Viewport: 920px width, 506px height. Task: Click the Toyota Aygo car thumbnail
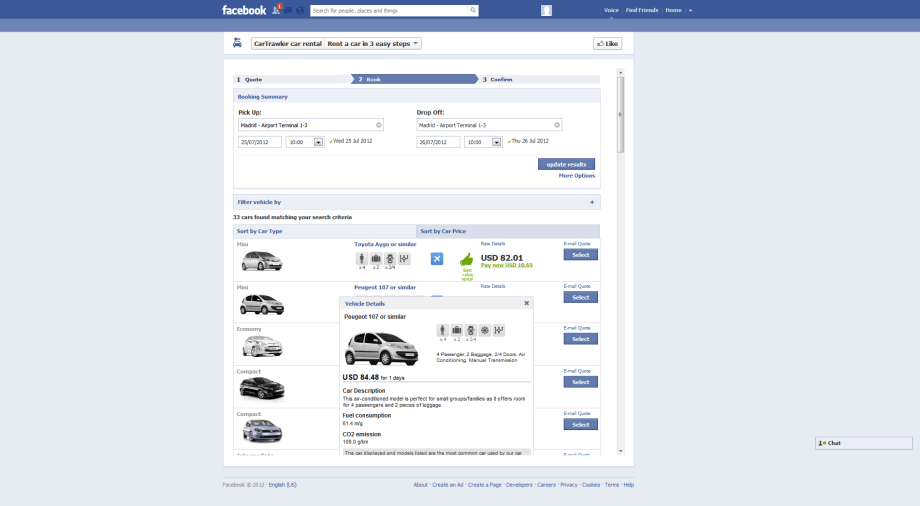262,261
